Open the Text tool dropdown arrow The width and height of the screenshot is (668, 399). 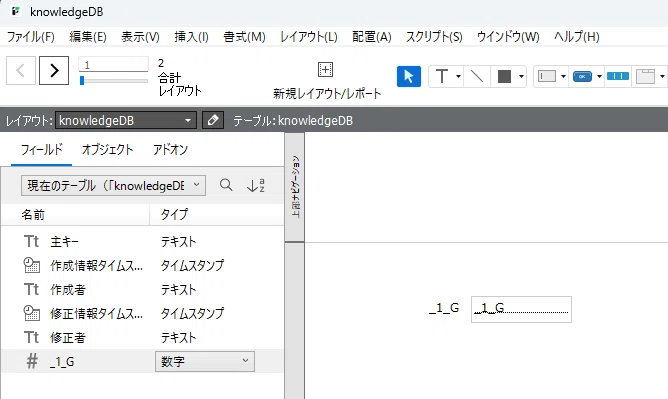point(458,77)
